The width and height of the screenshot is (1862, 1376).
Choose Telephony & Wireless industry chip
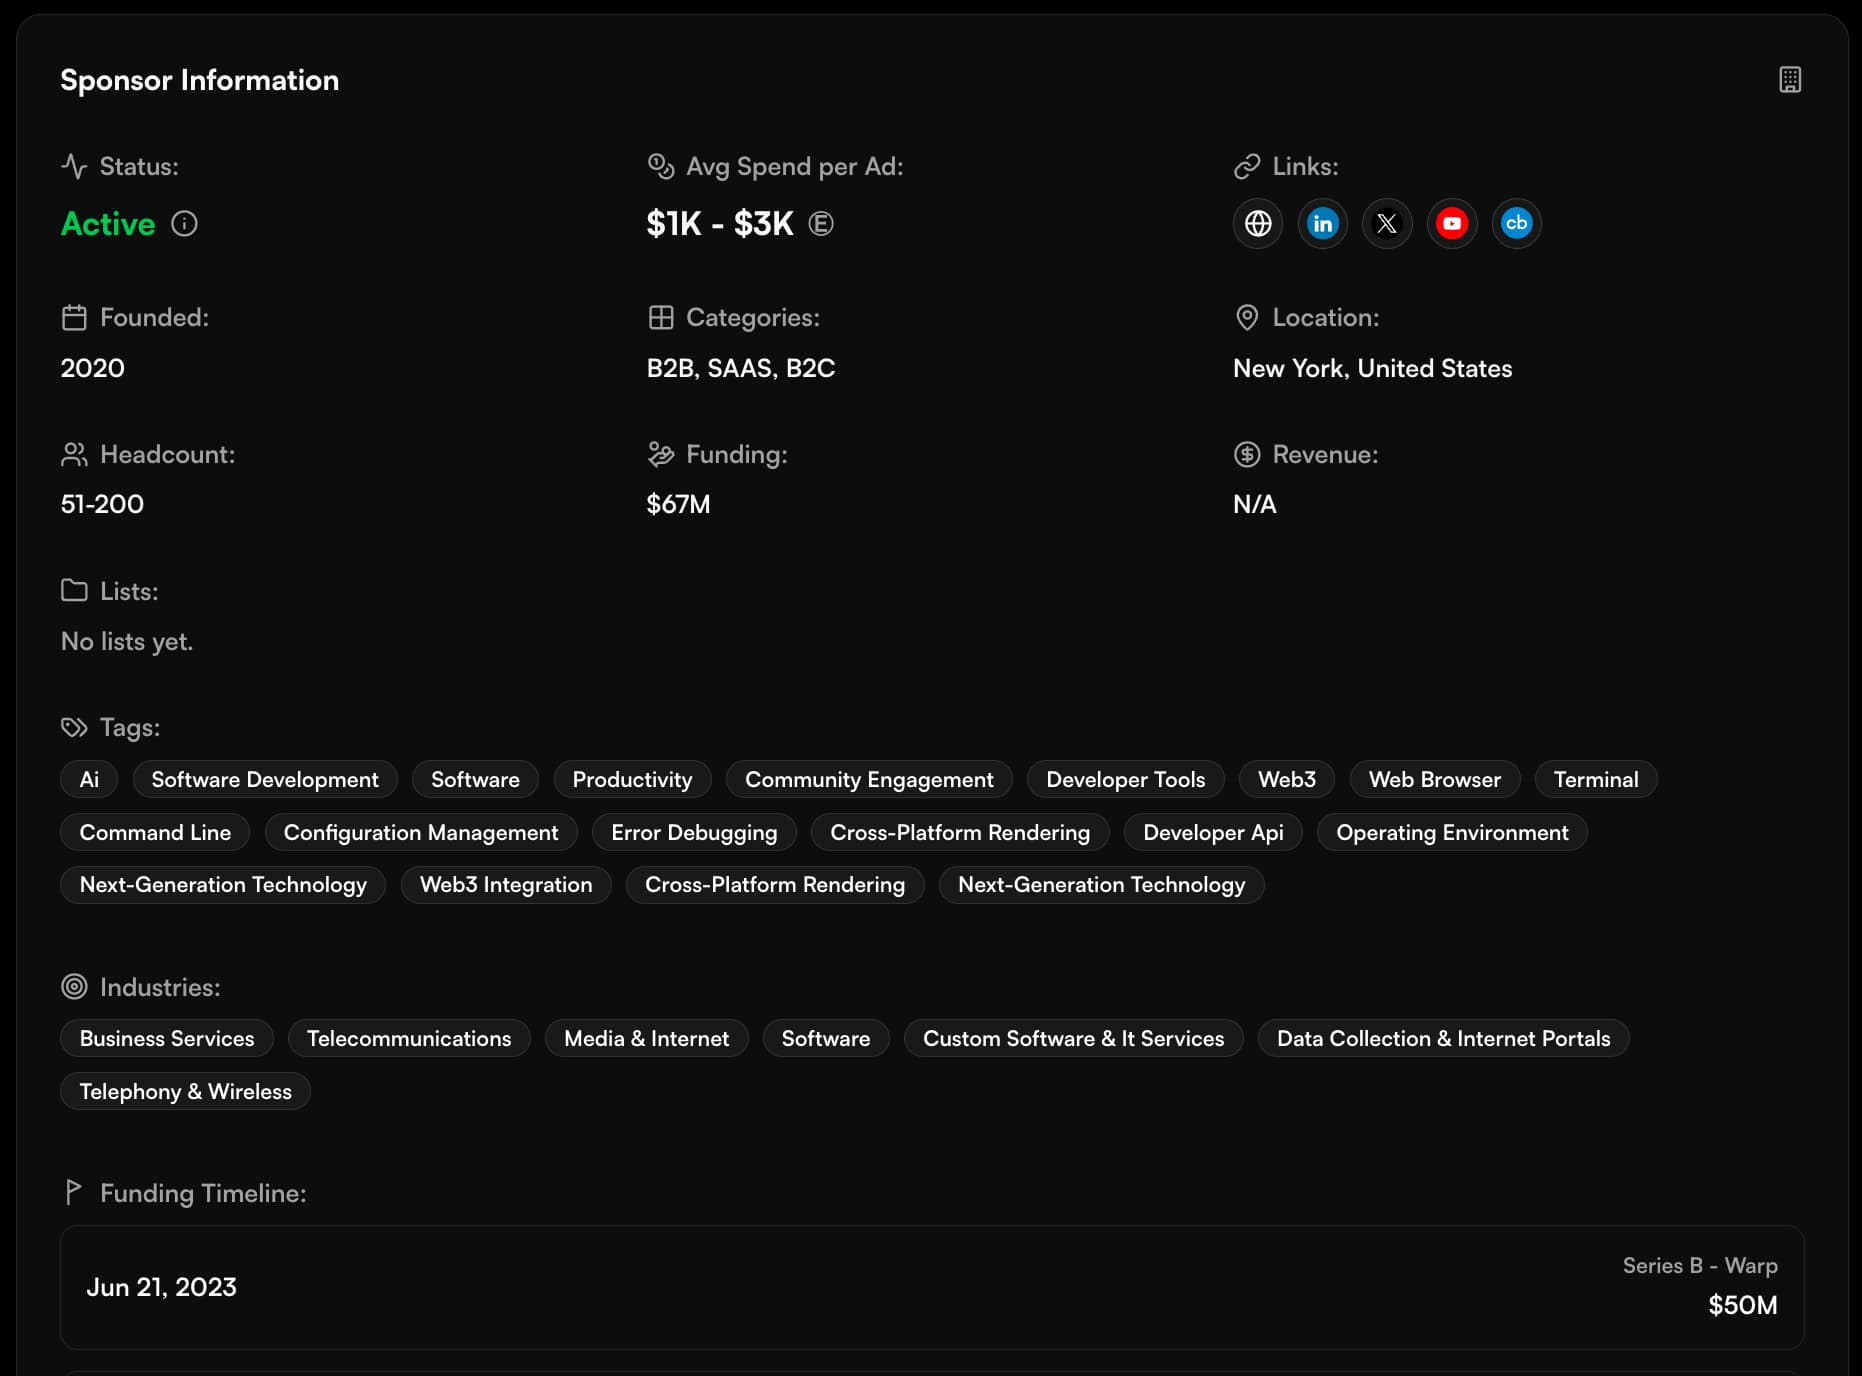point(185,1091)
